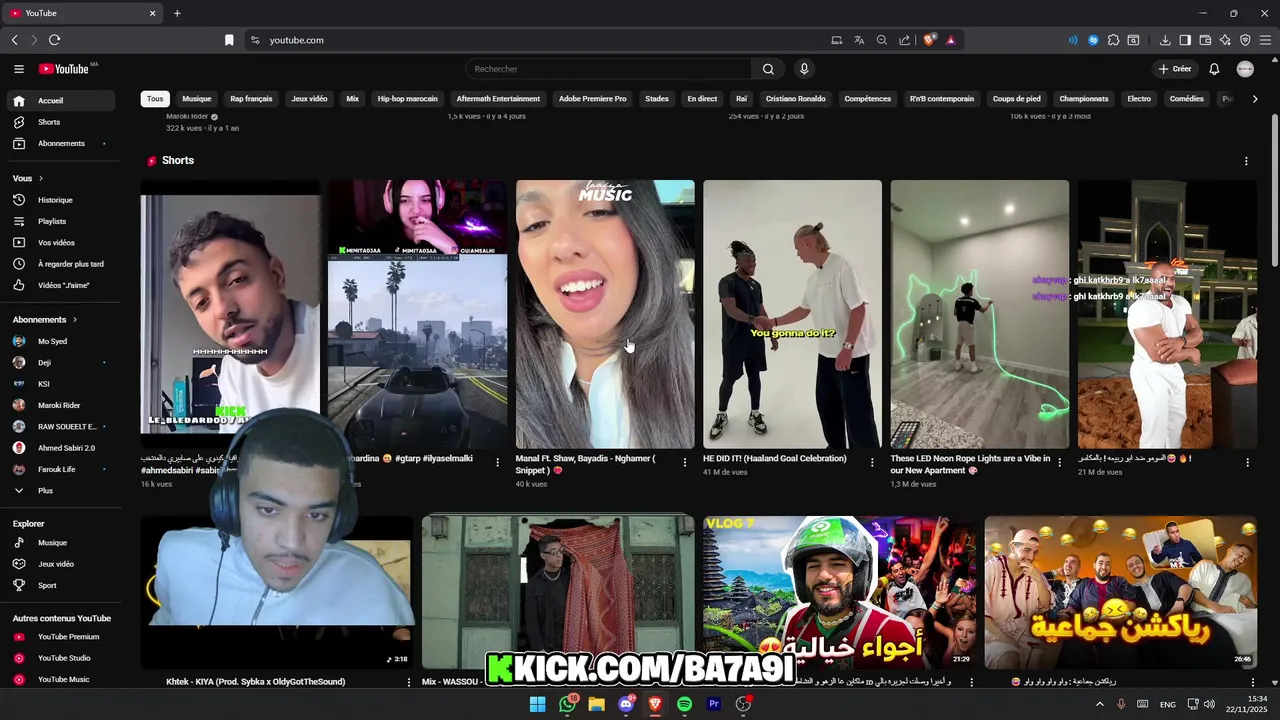Open Premiere Pro from the taskbar

[x=714, y=704]
